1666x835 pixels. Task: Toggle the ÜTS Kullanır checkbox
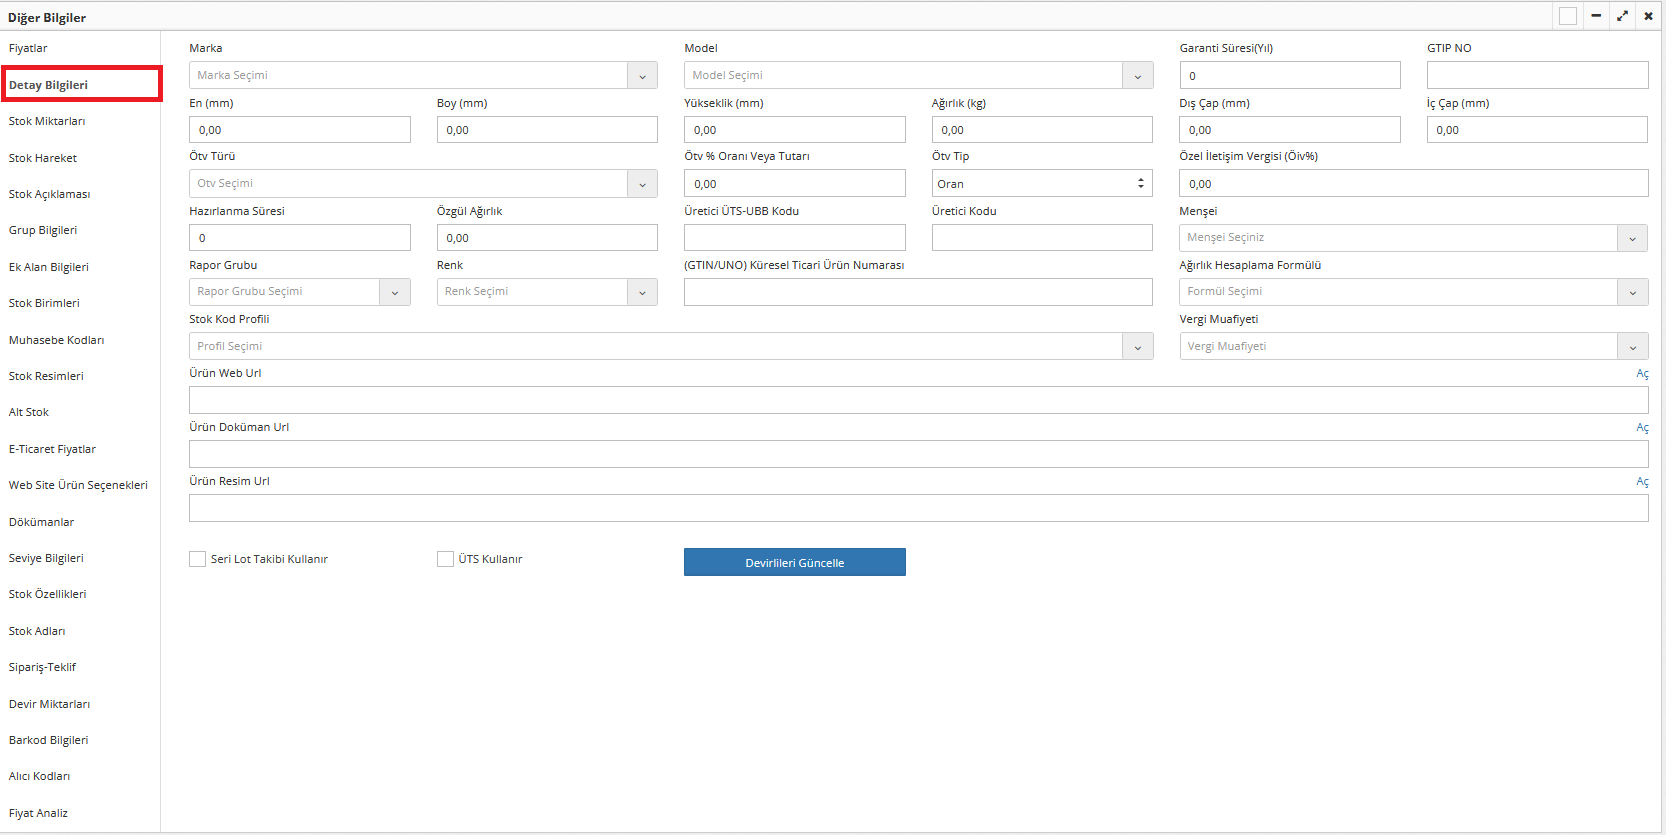pyautogui.click(x=445, y=559)
